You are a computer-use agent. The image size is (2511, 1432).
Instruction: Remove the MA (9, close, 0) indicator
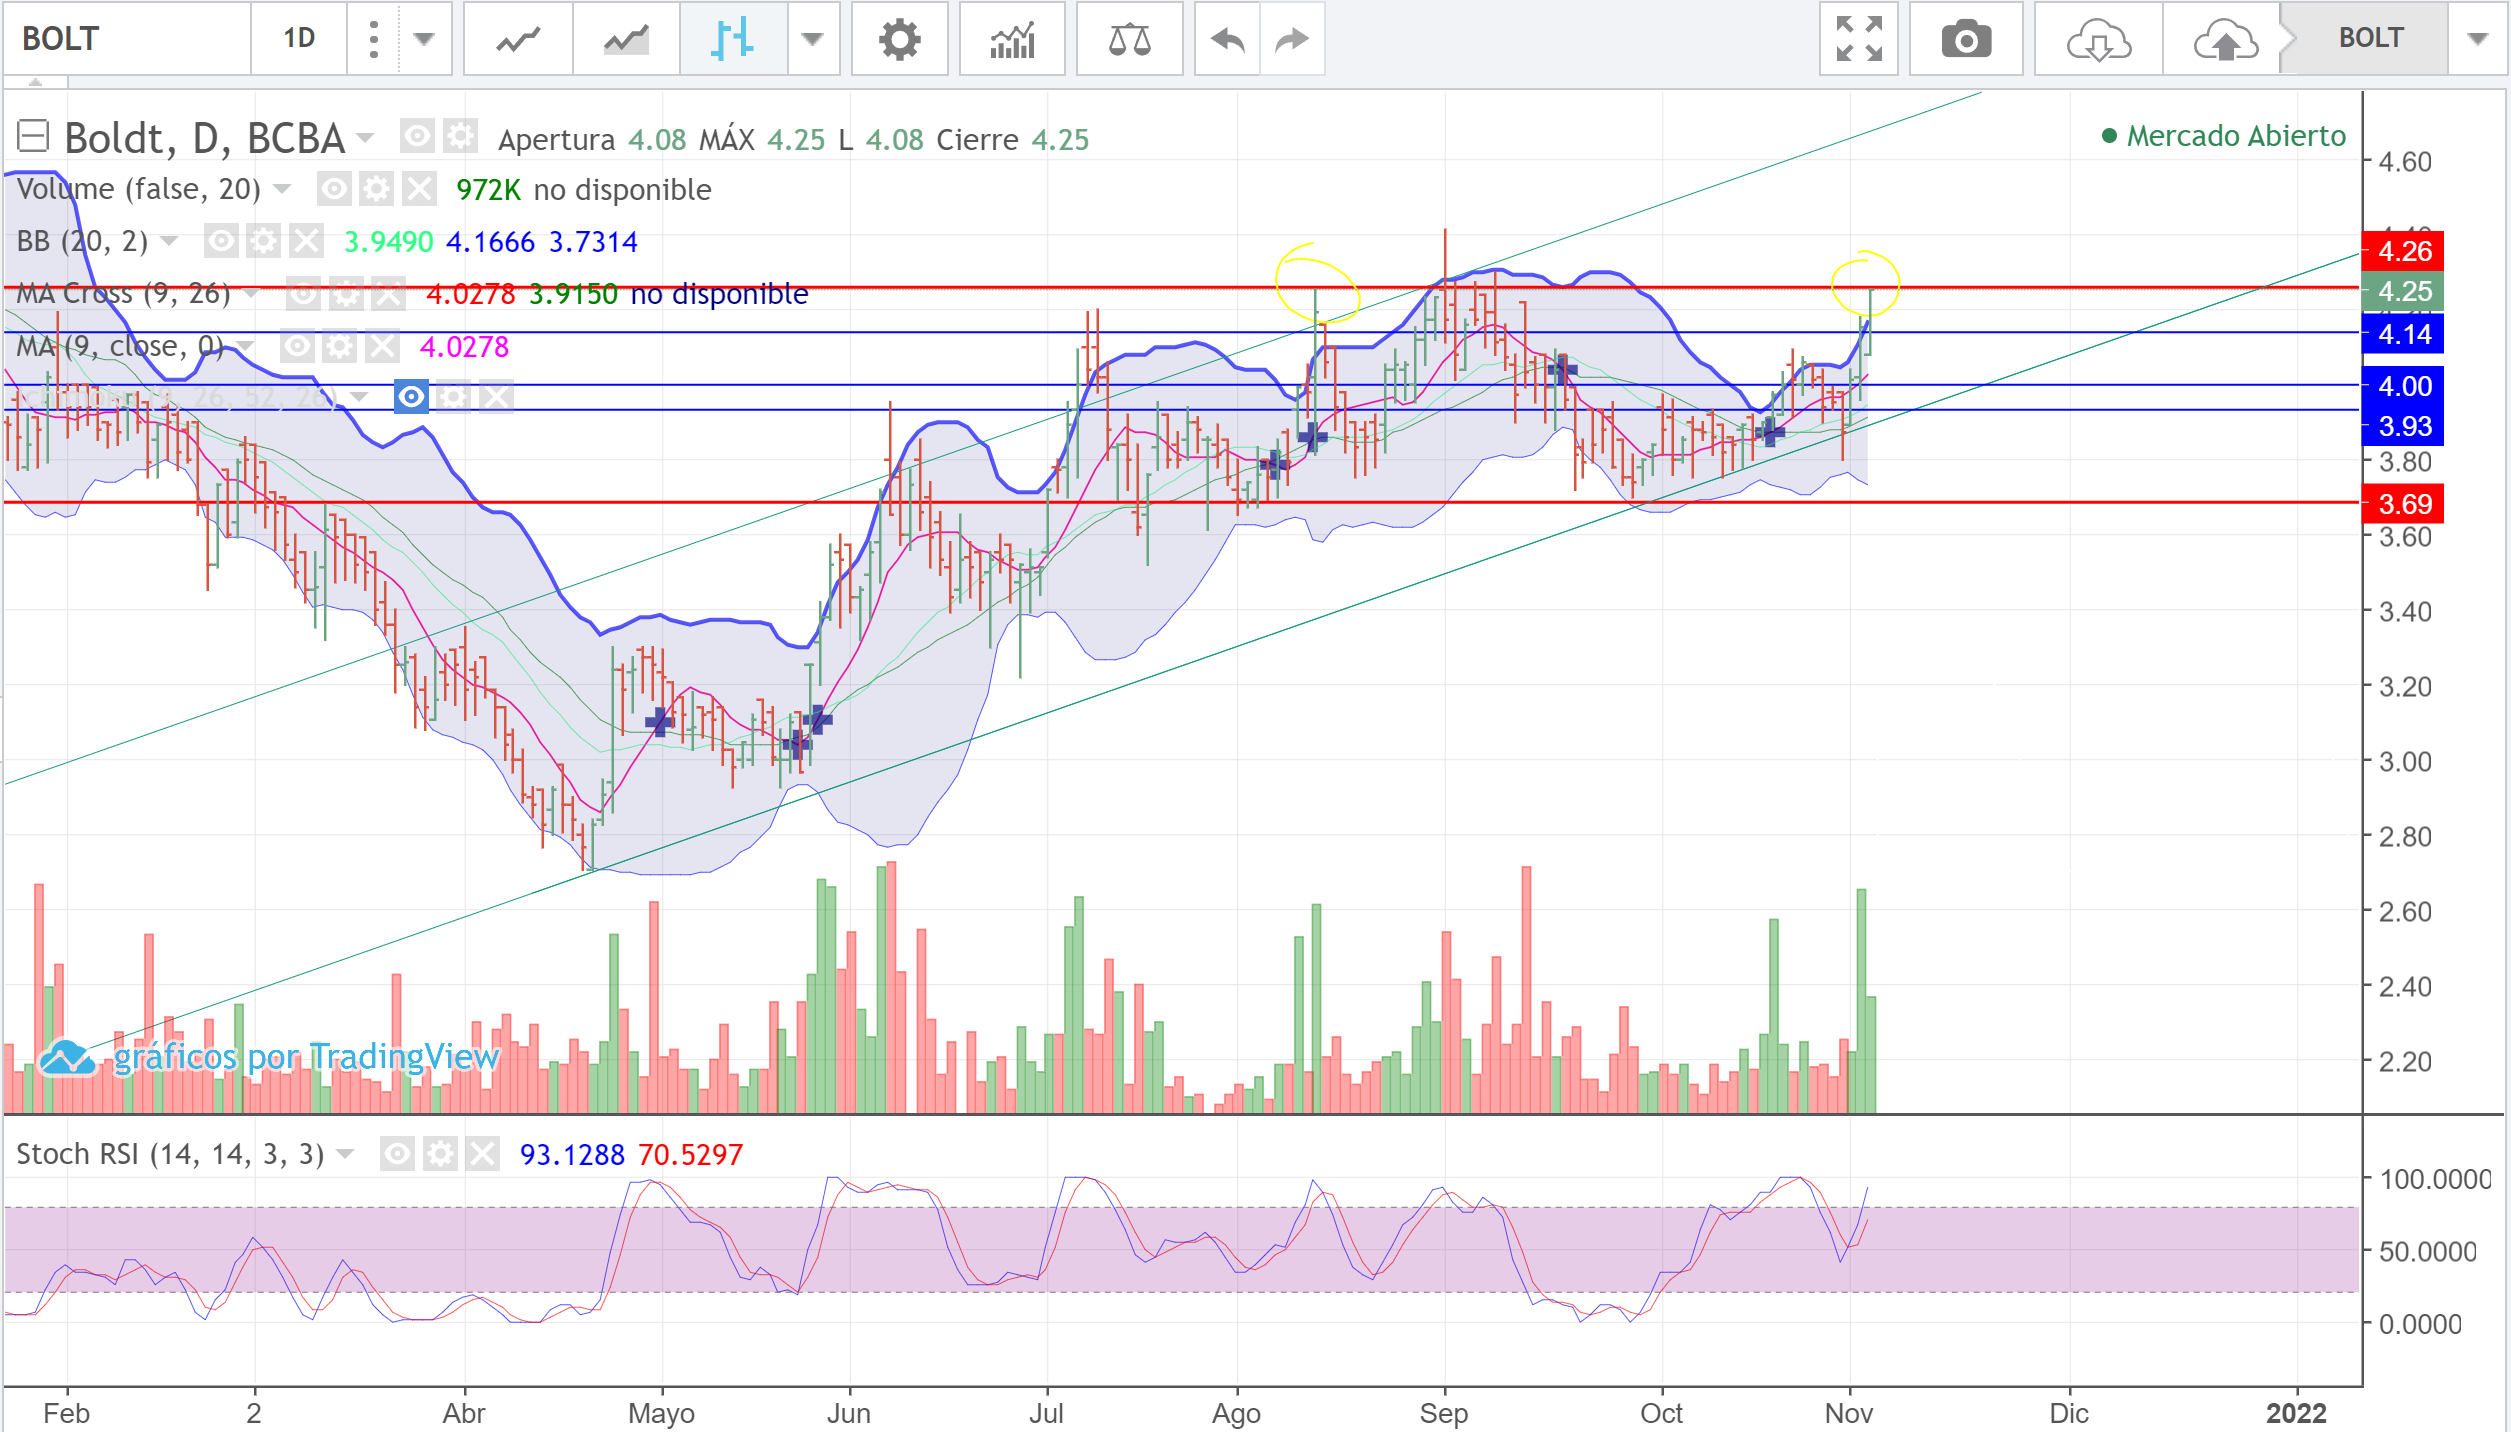click(x=382, y=347)
